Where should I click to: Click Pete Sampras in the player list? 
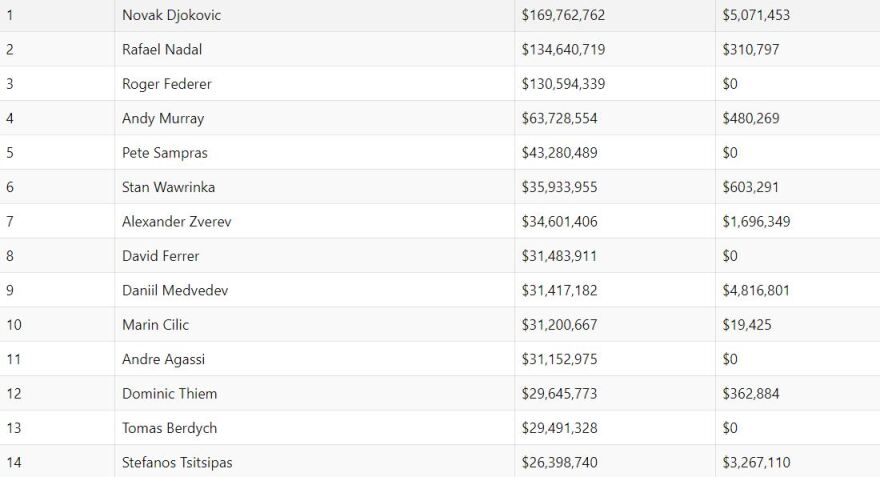[x=165, y=153]
